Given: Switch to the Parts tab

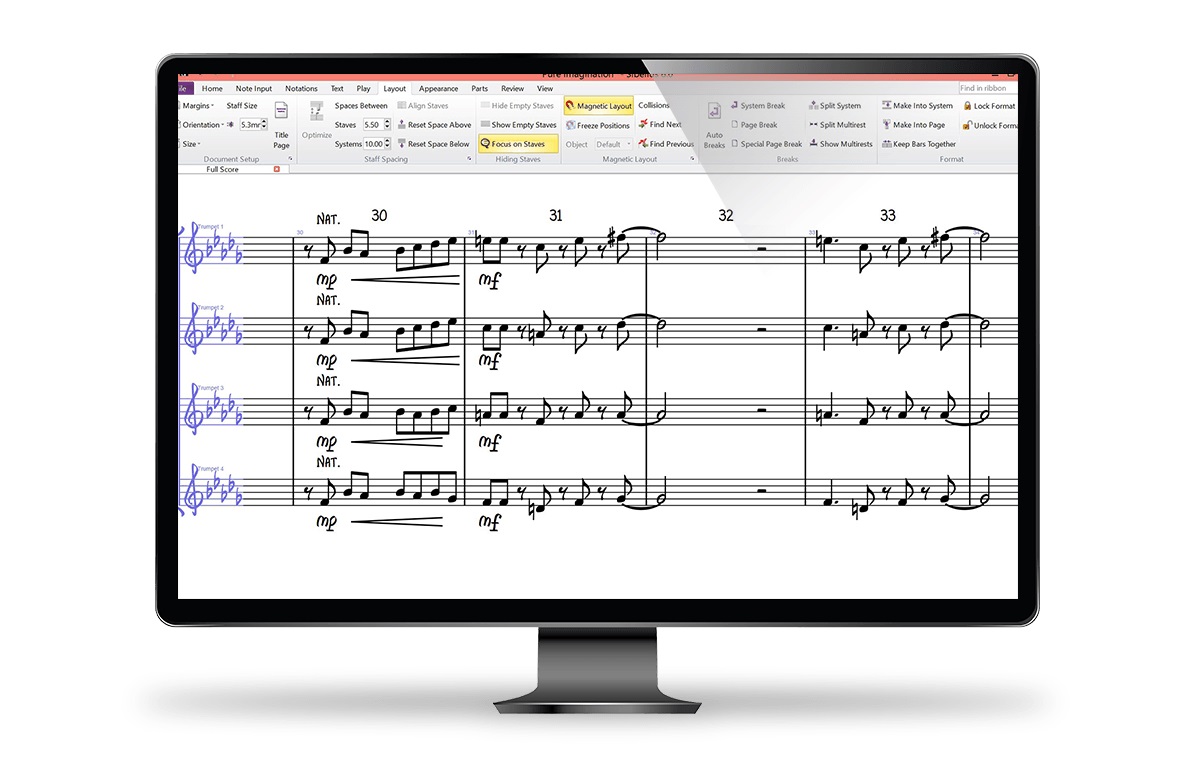Looking at the screenshot, I should tap(480, 88).
